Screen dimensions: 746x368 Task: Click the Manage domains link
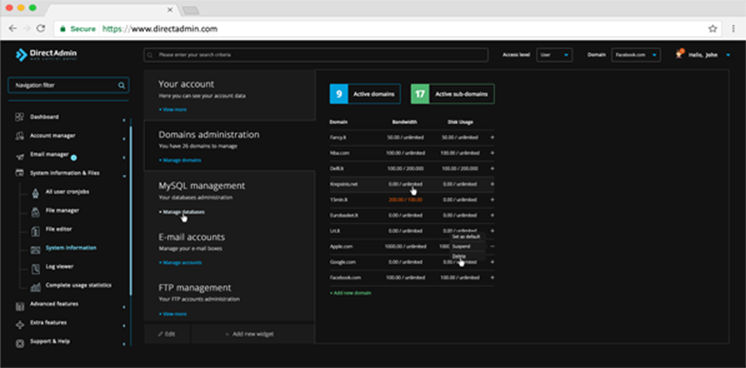180,160
